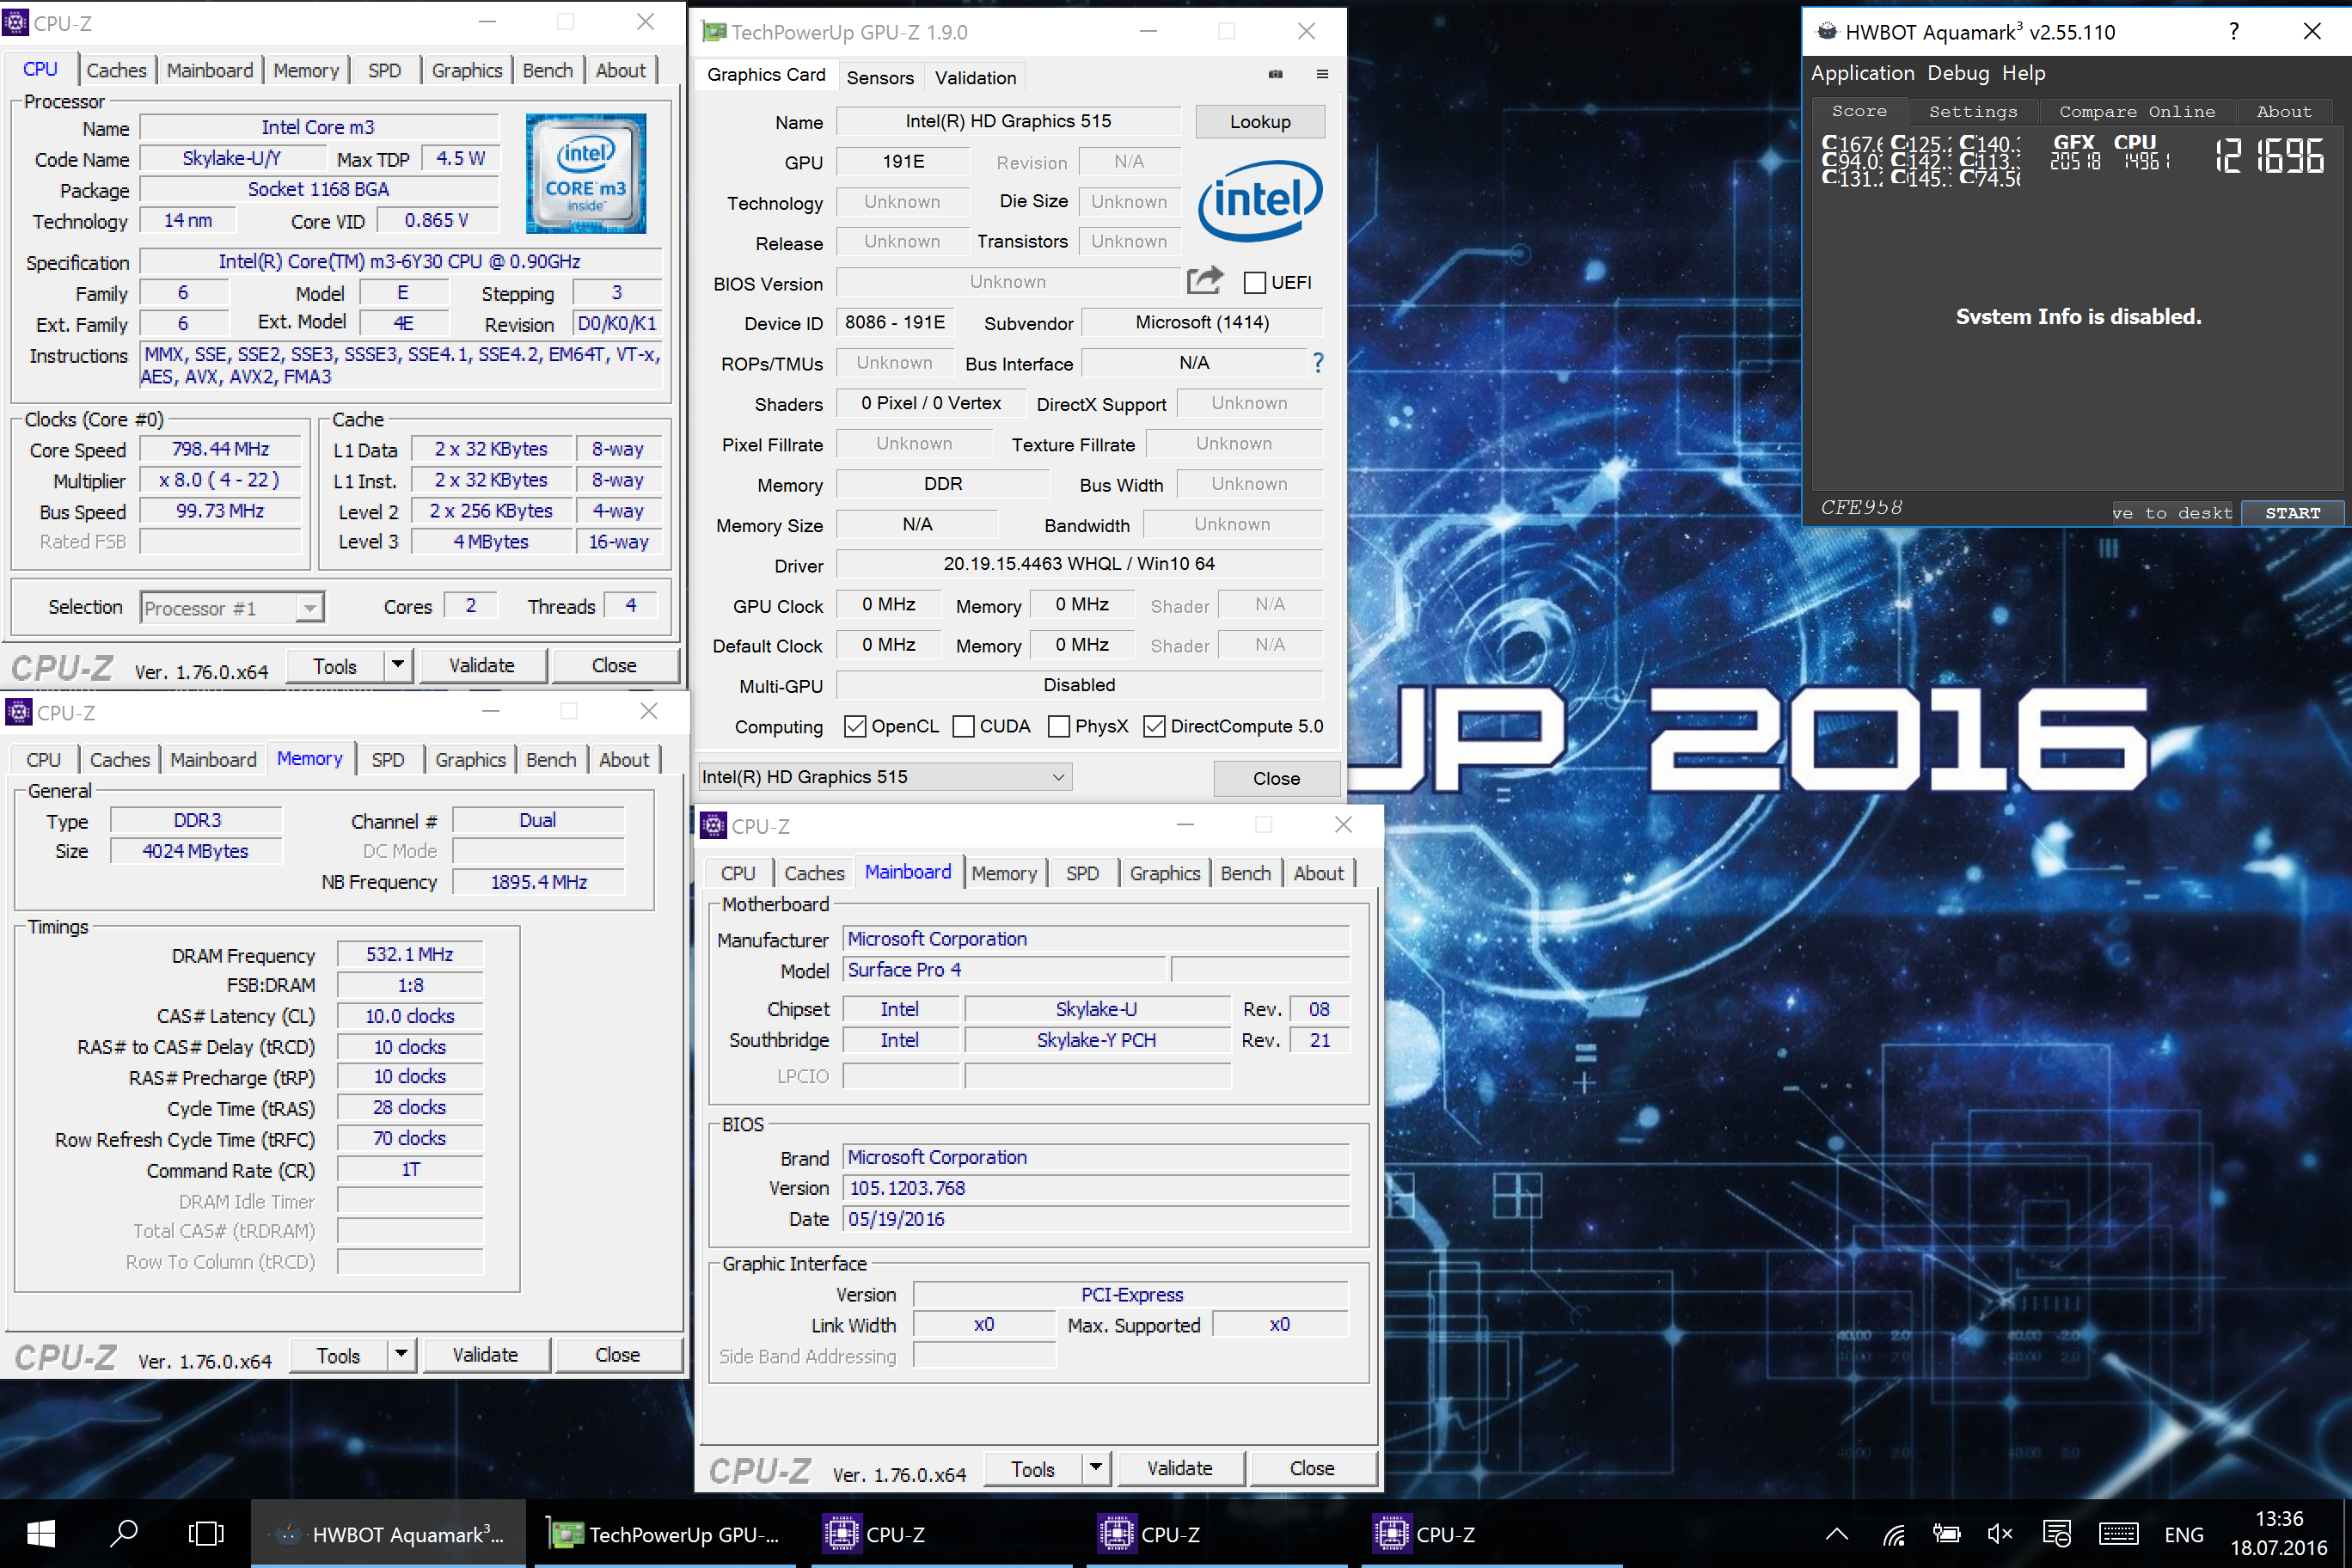Click the CPU-Z title bar icon in the top window
This screenshot has height=1568, width=2352.
click(x=16, y=22)
